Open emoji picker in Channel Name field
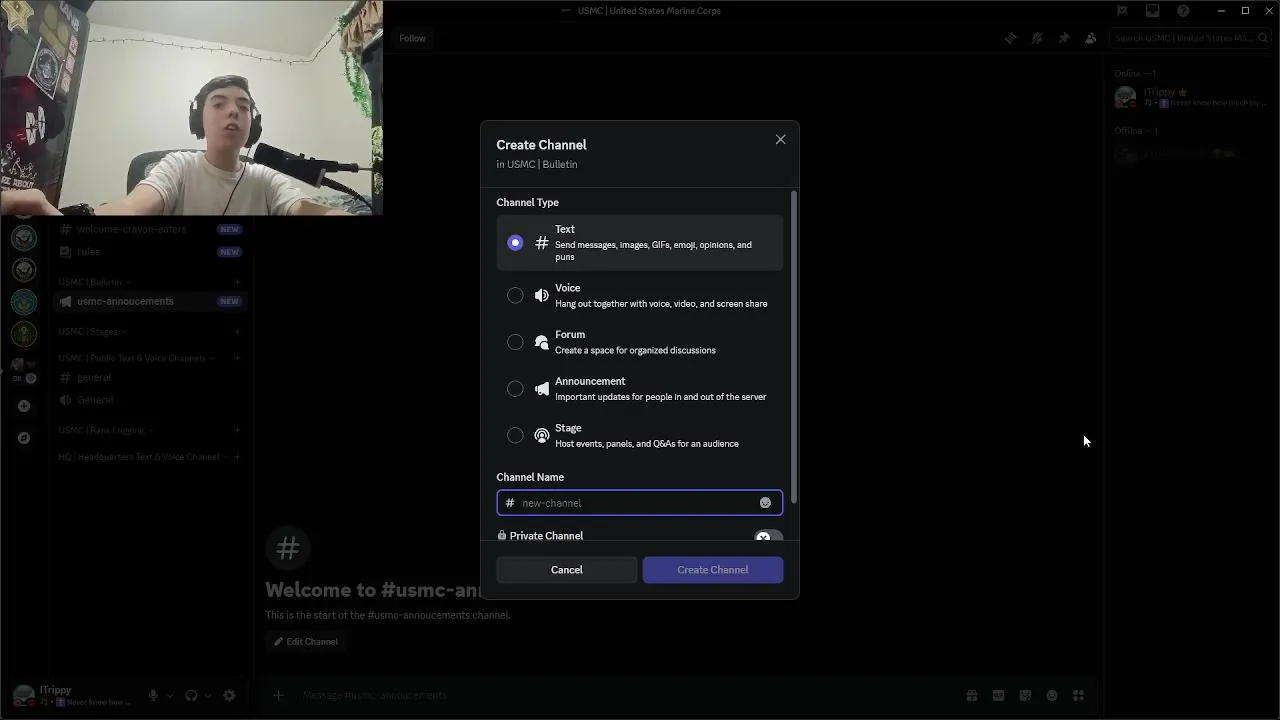The height and width of the screenshot is (720, 1280). 765,503
